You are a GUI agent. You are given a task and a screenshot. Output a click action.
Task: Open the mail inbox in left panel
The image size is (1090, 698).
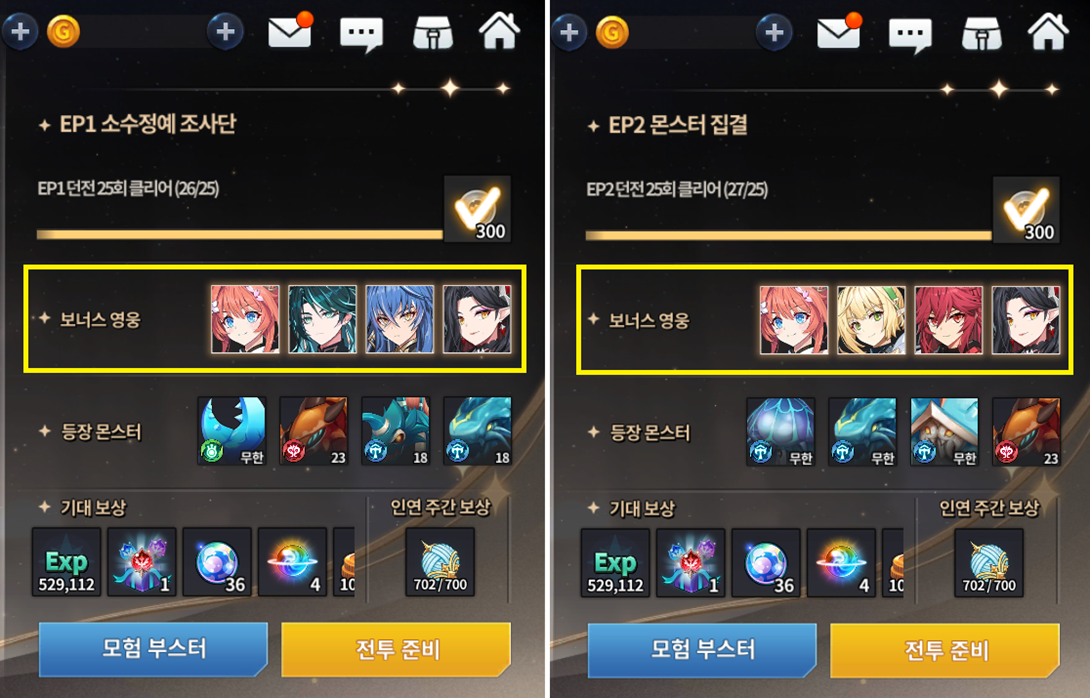290,30
